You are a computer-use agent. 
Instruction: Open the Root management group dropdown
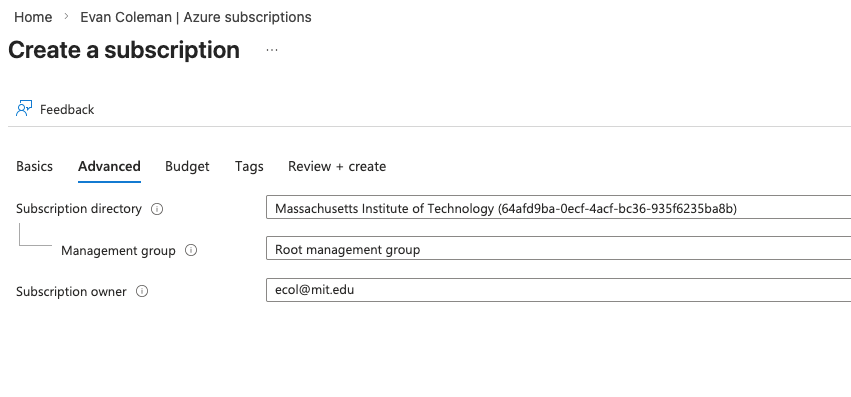click(x=558, y=248)
